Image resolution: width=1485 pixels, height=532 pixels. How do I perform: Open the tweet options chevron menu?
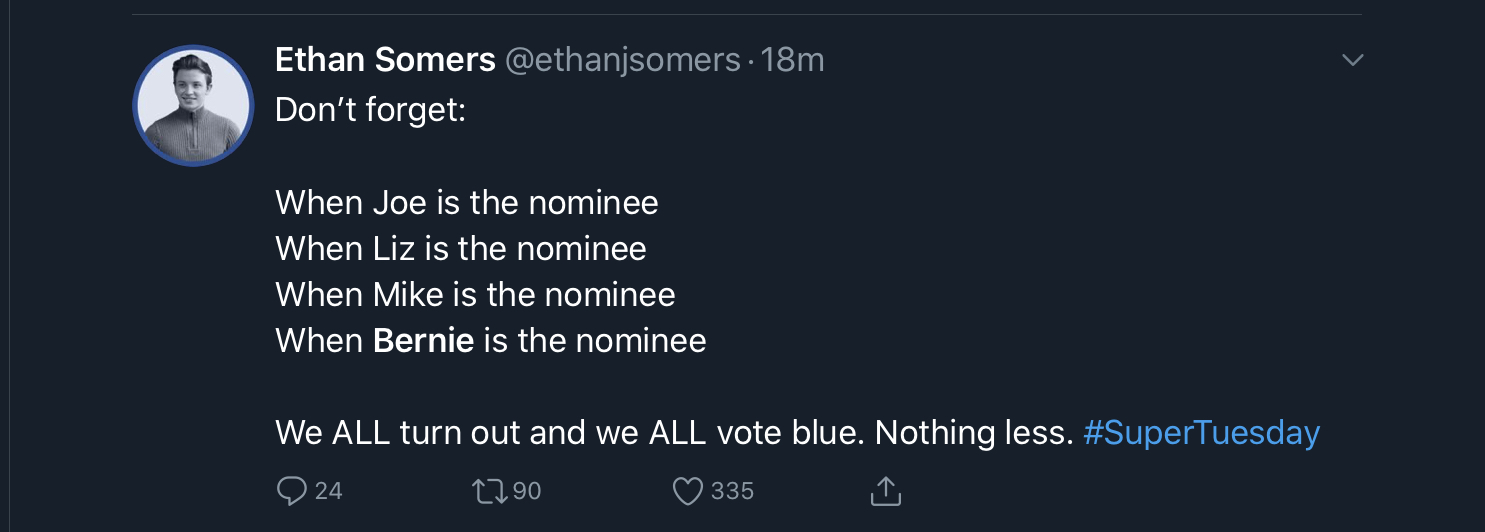coord(1352,61)
